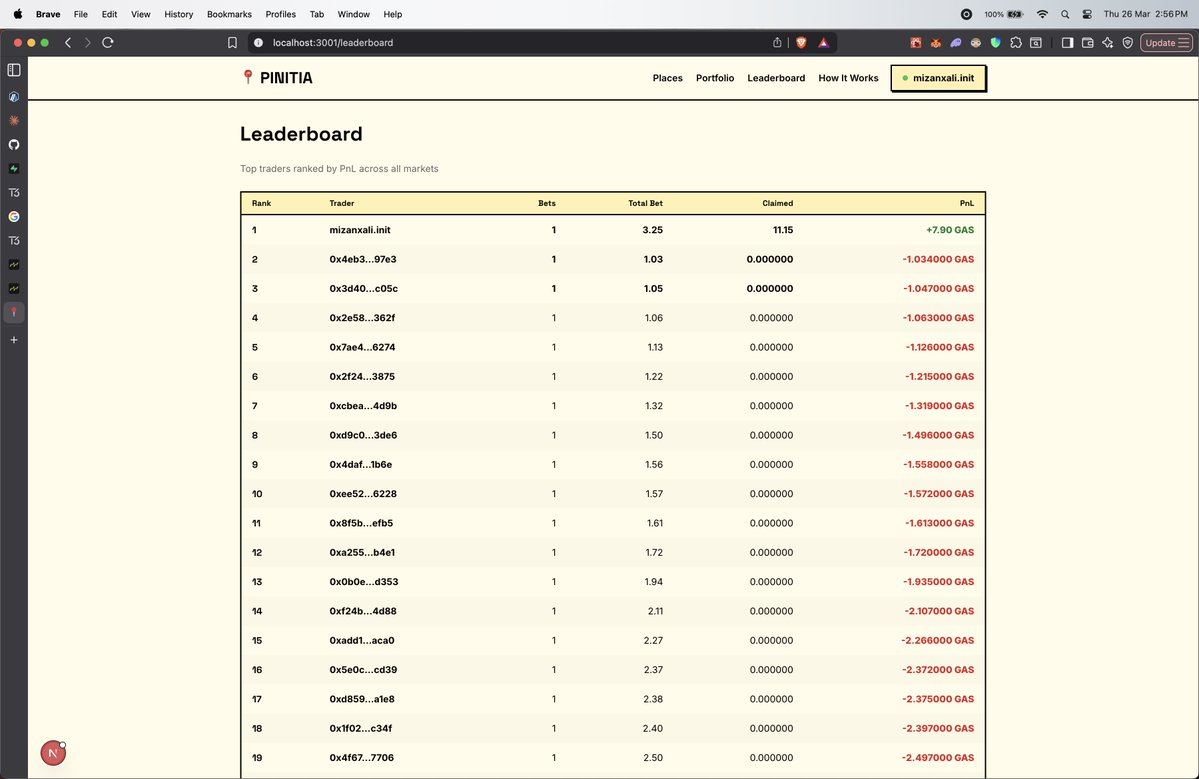Click the -1.572000 GAS PnL value

939,494
